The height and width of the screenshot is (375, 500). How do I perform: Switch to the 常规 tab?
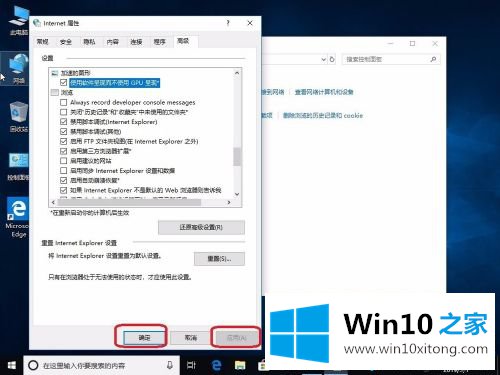click(43, 42)
